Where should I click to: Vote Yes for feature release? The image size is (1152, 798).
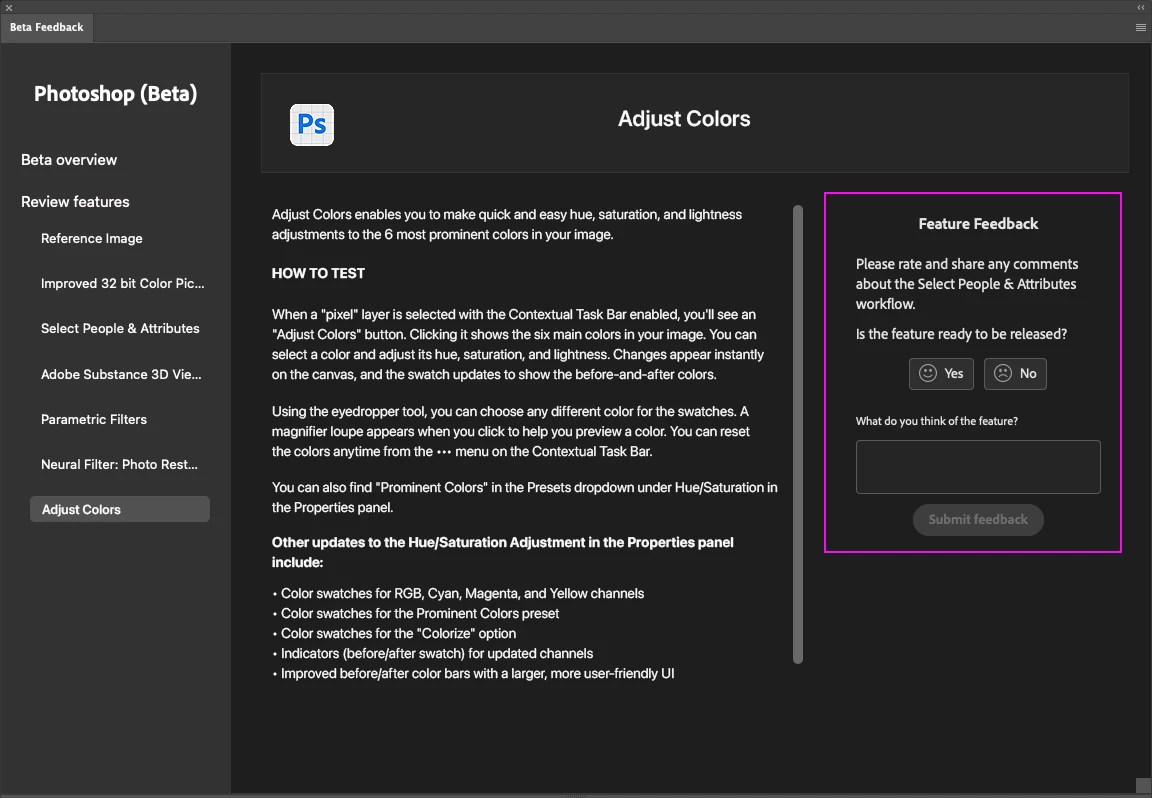point(941,373)
